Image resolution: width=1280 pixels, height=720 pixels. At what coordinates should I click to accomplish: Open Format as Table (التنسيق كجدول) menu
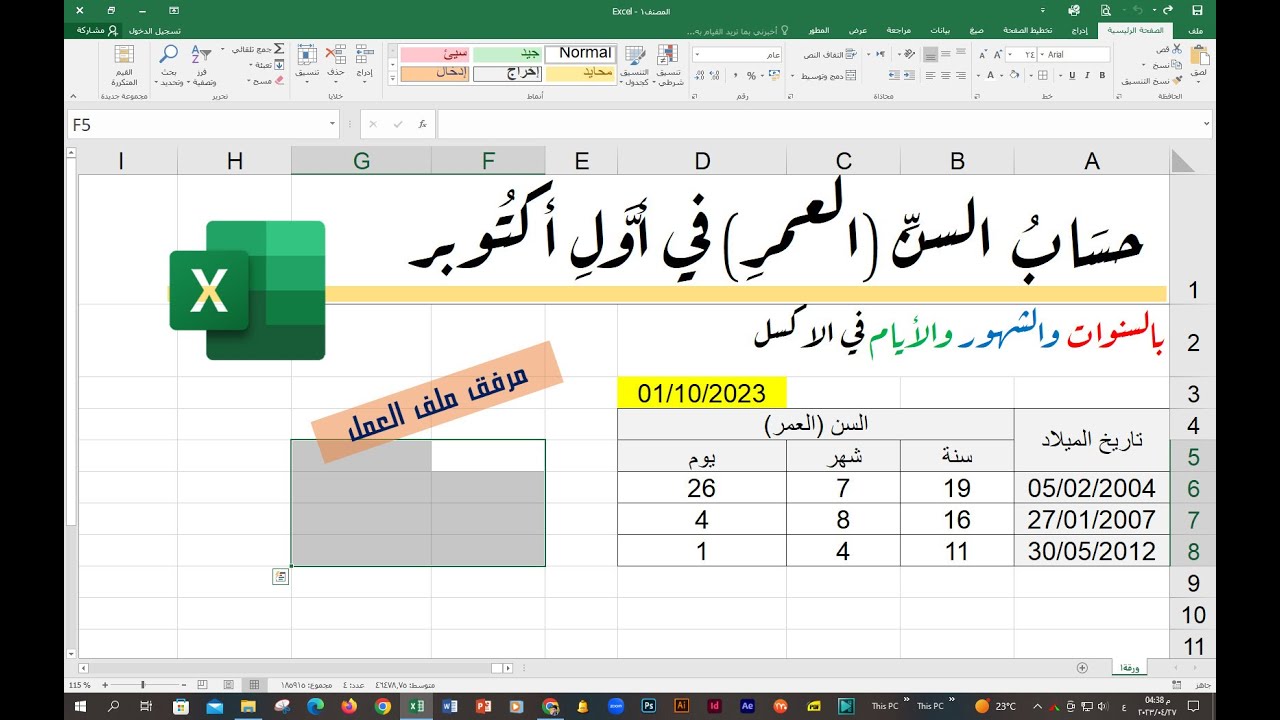pyautogui.click(x=634, y=66)
